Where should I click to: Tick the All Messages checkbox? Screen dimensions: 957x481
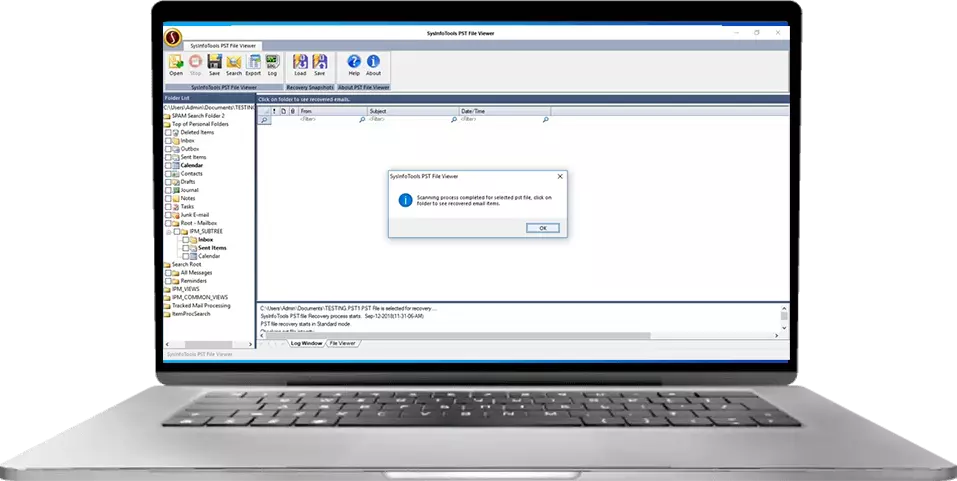[168, 273]
